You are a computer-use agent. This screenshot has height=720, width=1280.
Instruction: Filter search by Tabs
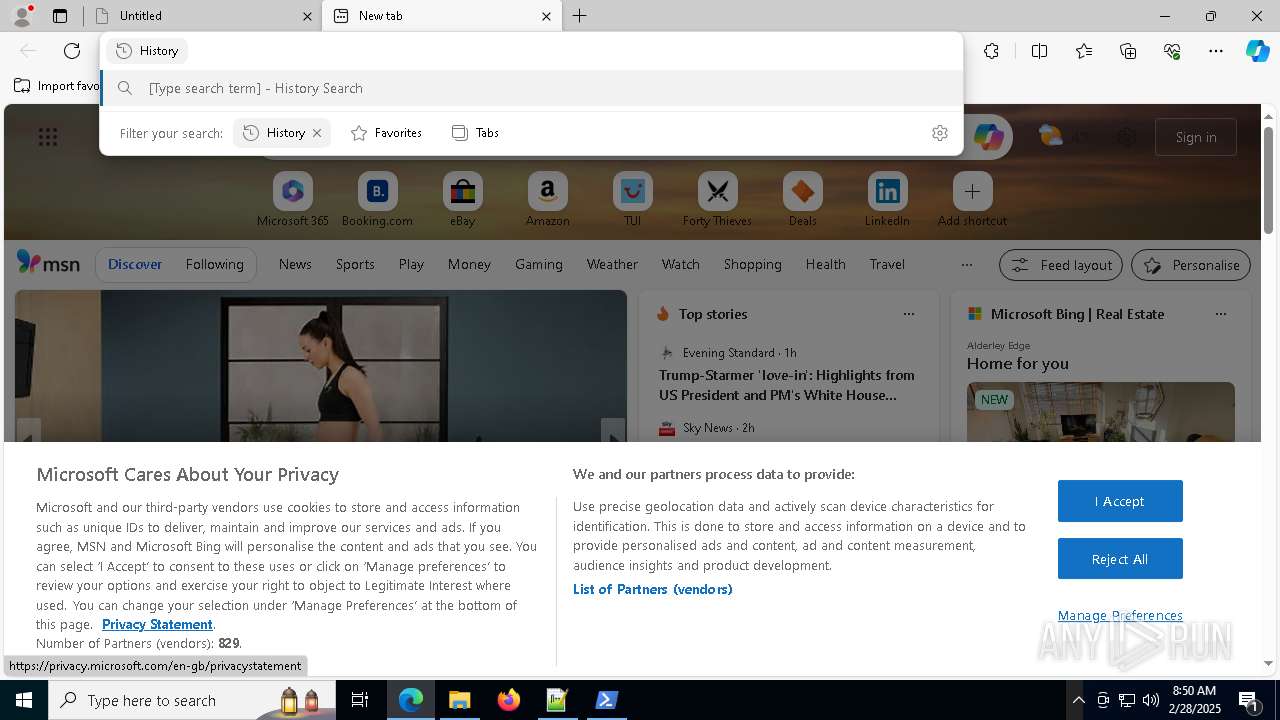(476, 133)
